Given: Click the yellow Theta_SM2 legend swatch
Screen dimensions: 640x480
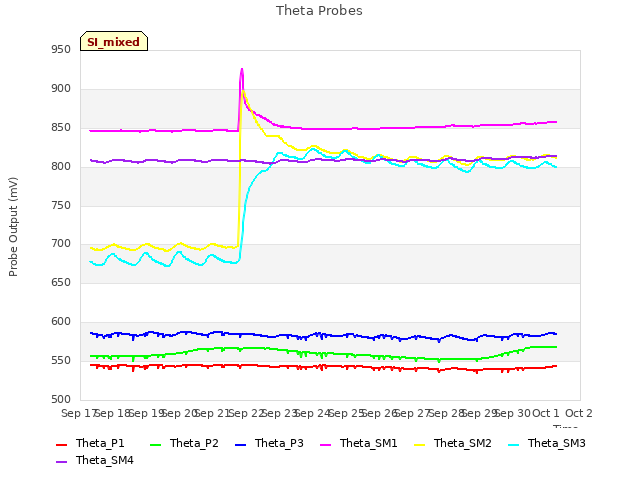Looking at the screenshot, I should tap(420, 444).
